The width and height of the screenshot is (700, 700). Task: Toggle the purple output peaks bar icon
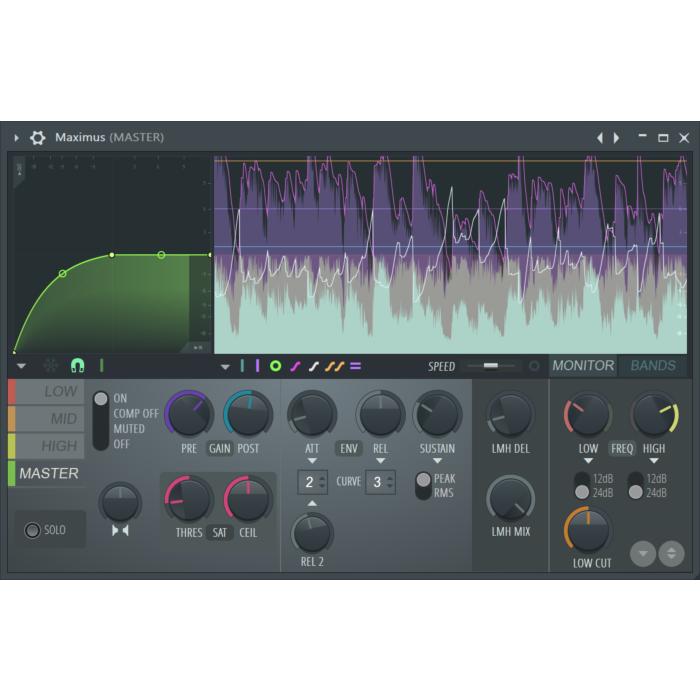[258, 366]
